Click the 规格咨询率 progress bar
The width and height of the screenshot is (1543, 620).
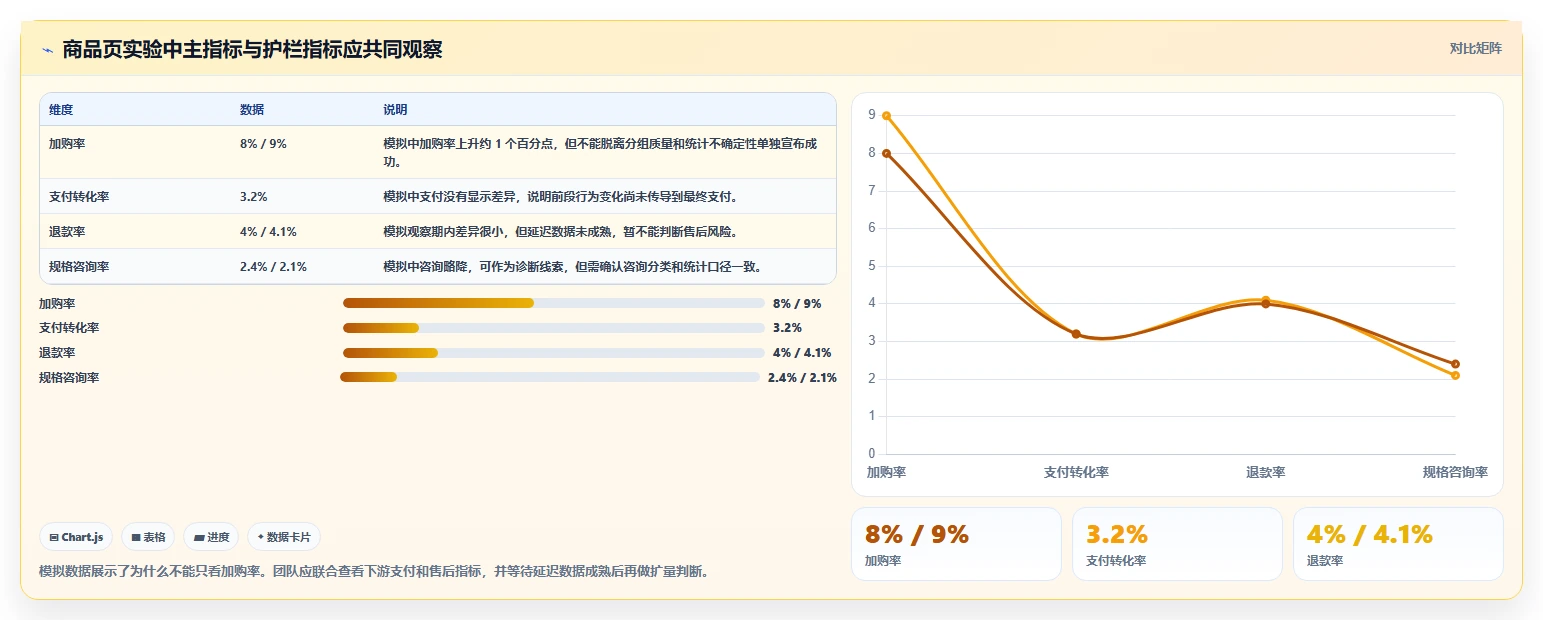tap(550, 377)
